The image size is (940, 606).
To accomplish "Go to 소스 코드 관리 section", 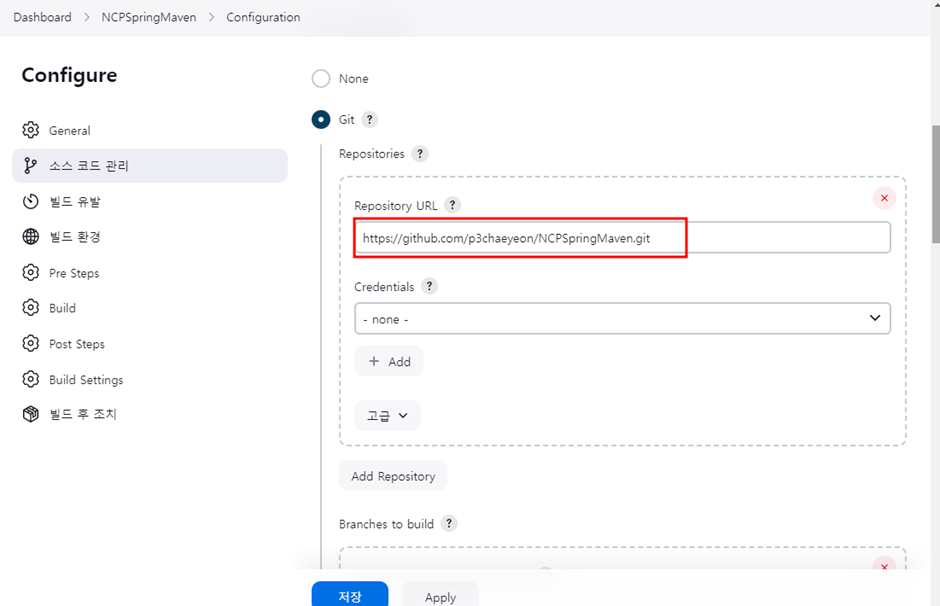I will point(150,165).
